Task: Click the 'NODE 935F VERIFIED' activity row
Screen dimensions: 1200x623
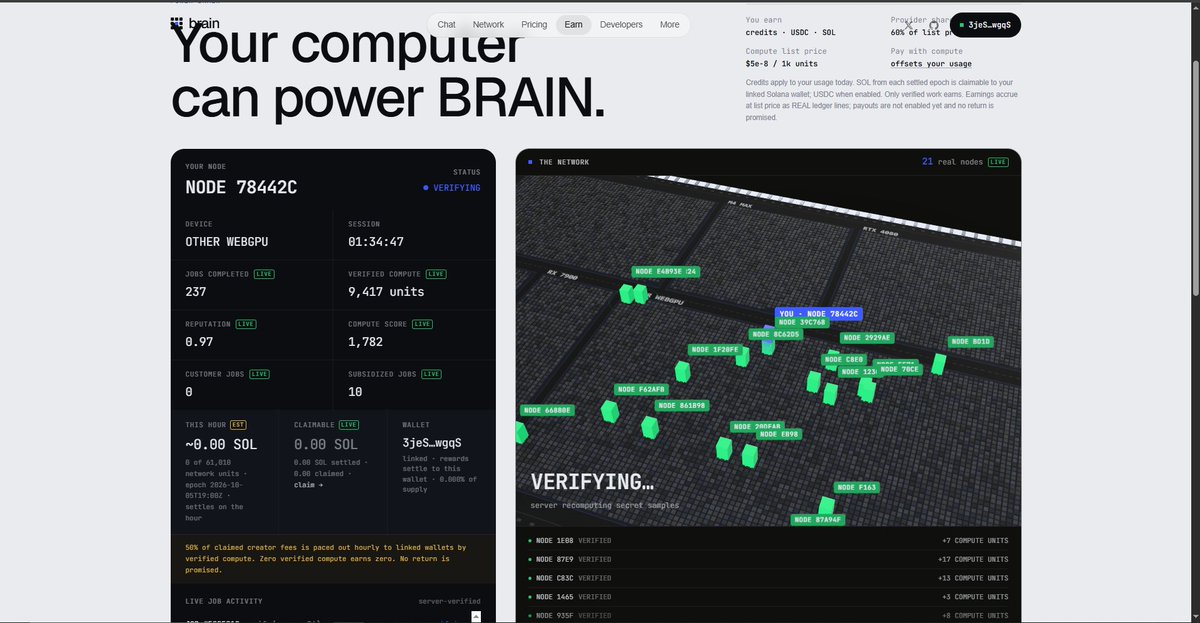Action: click(768, 615)
